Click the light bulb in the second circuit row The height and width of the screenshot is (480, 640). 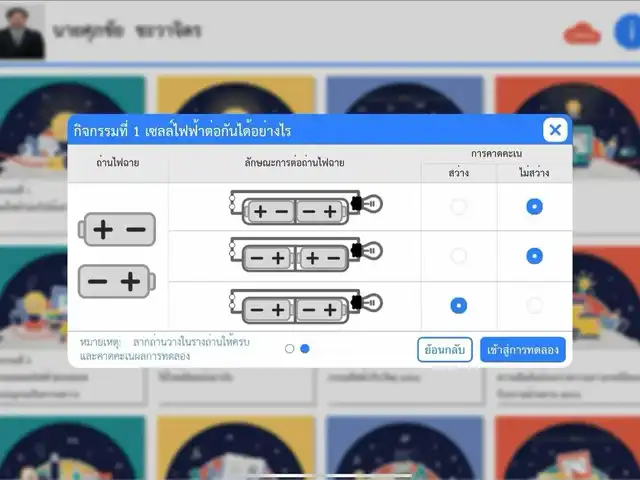(x=367, y=253)
